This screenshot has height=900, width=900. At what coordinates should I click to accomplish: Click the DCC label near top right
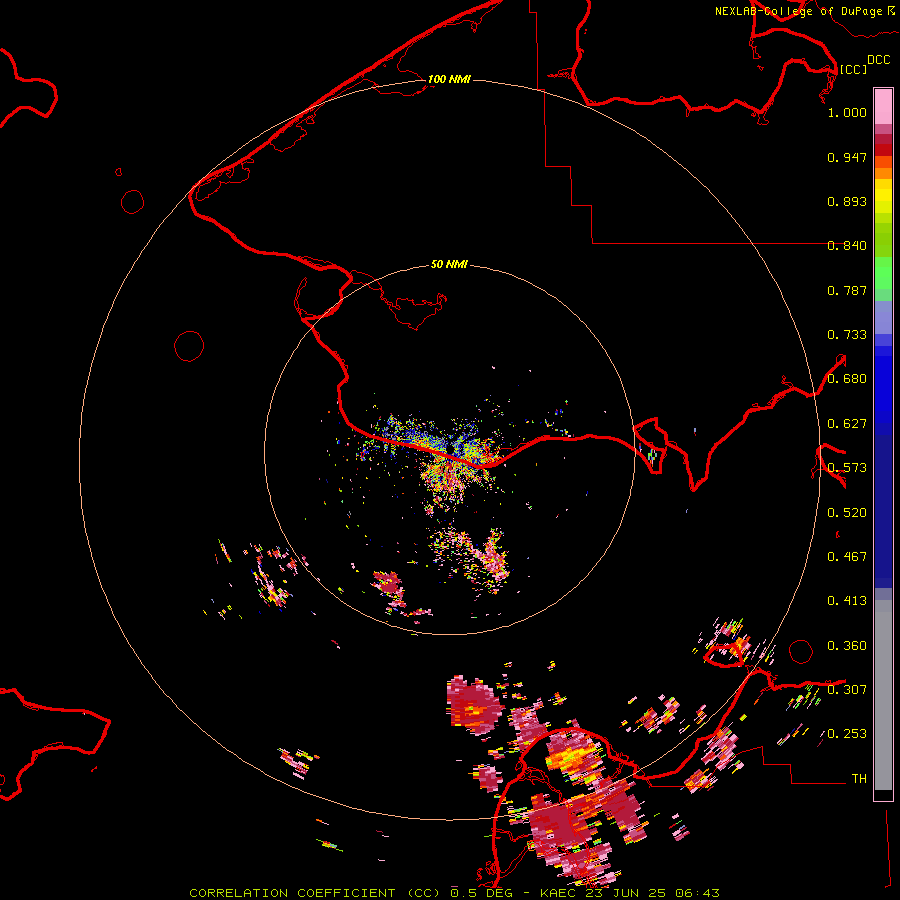coord(879,60)
